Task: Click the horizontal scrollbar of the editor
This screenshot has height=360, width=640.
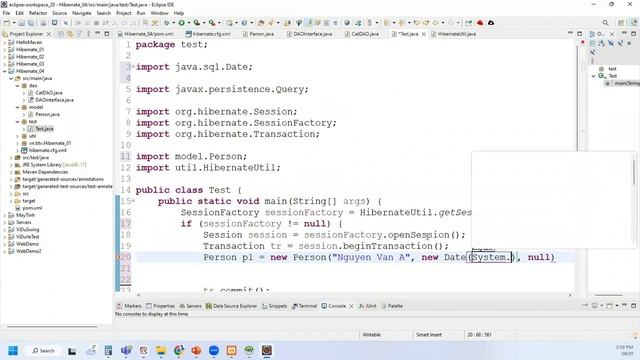Action: [x=354, y=295]
